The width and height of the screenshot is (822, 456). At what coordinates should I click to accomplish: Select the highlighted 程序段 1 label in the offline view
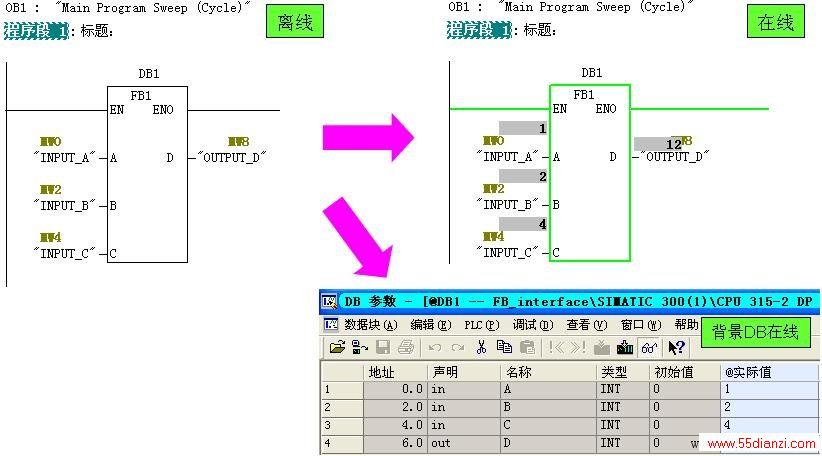(x=36, y=30)
